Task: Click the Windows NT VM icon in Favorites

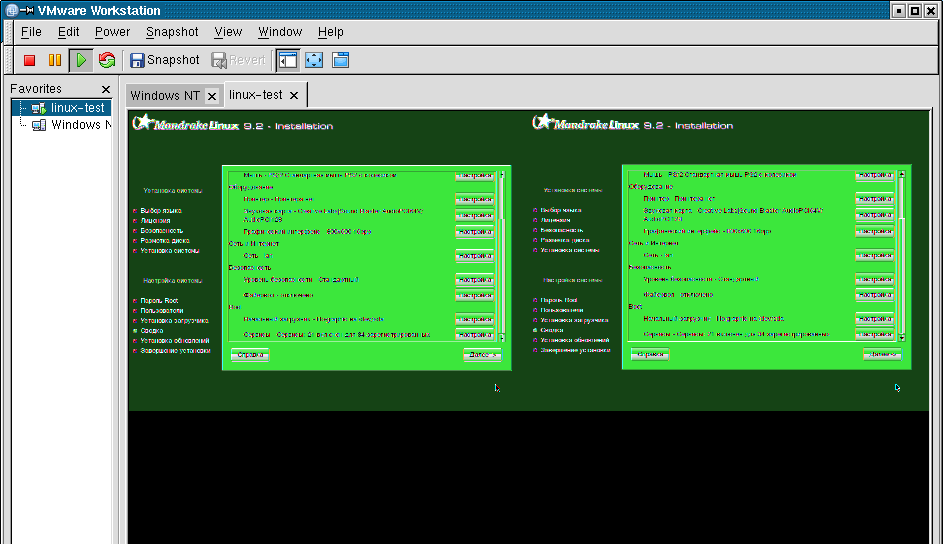Action: [39, 125]
